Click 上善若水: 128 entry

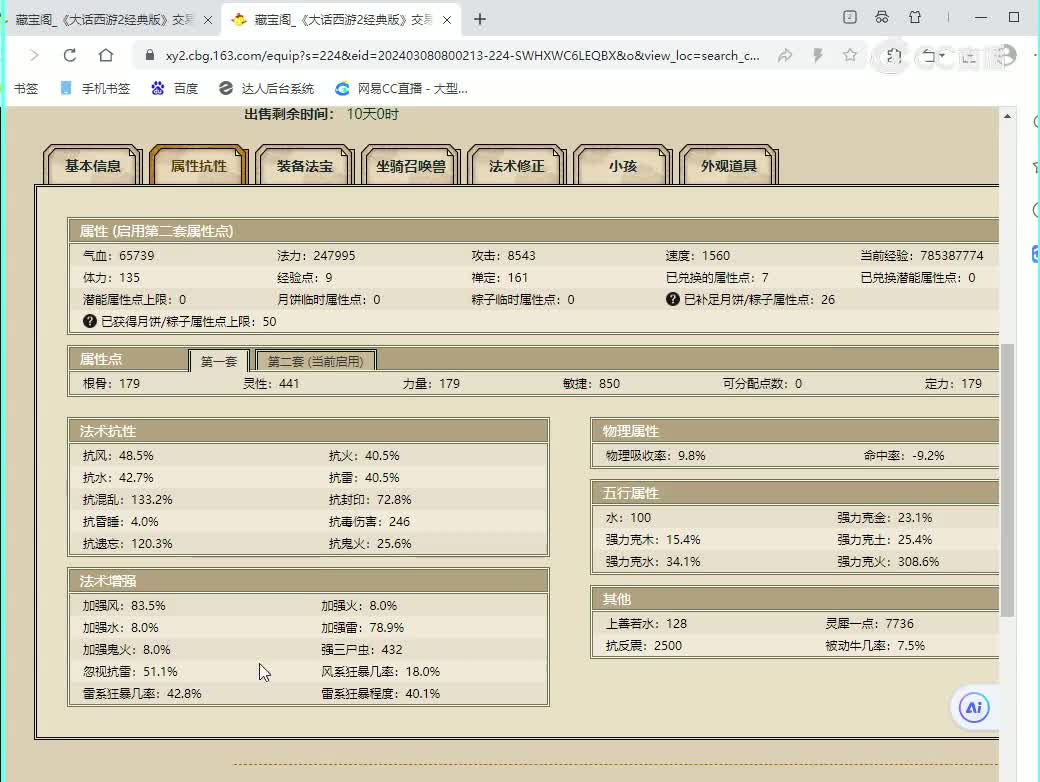click(646, 623)
